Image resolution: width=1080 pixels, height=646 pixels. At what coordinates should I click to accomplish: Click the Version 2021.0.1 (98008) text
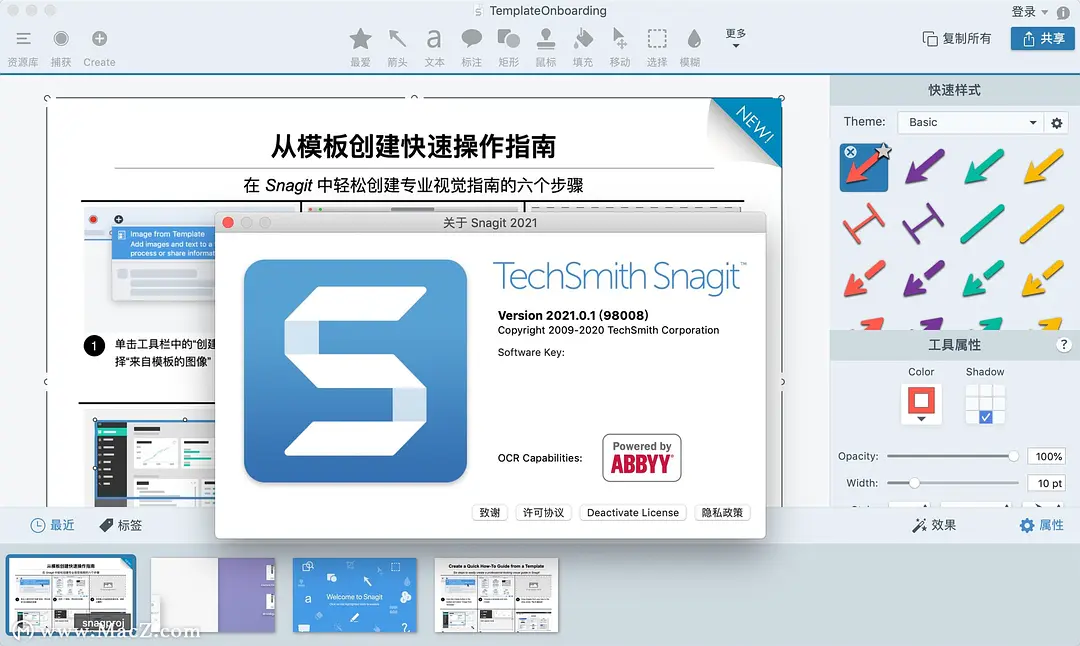573,315
